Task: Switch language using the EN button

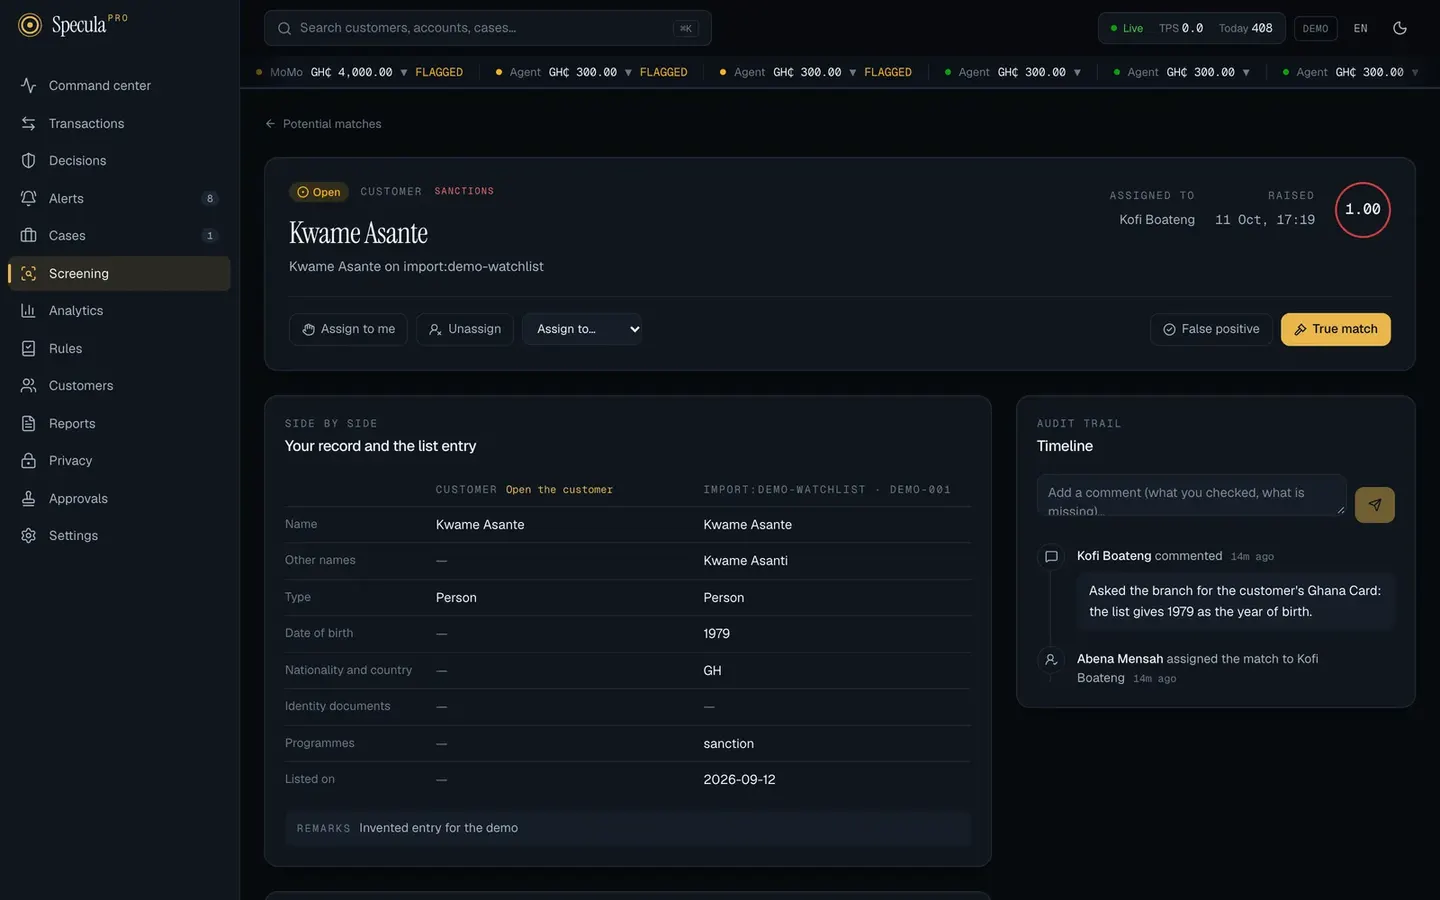Action: tap(1360, 28)
